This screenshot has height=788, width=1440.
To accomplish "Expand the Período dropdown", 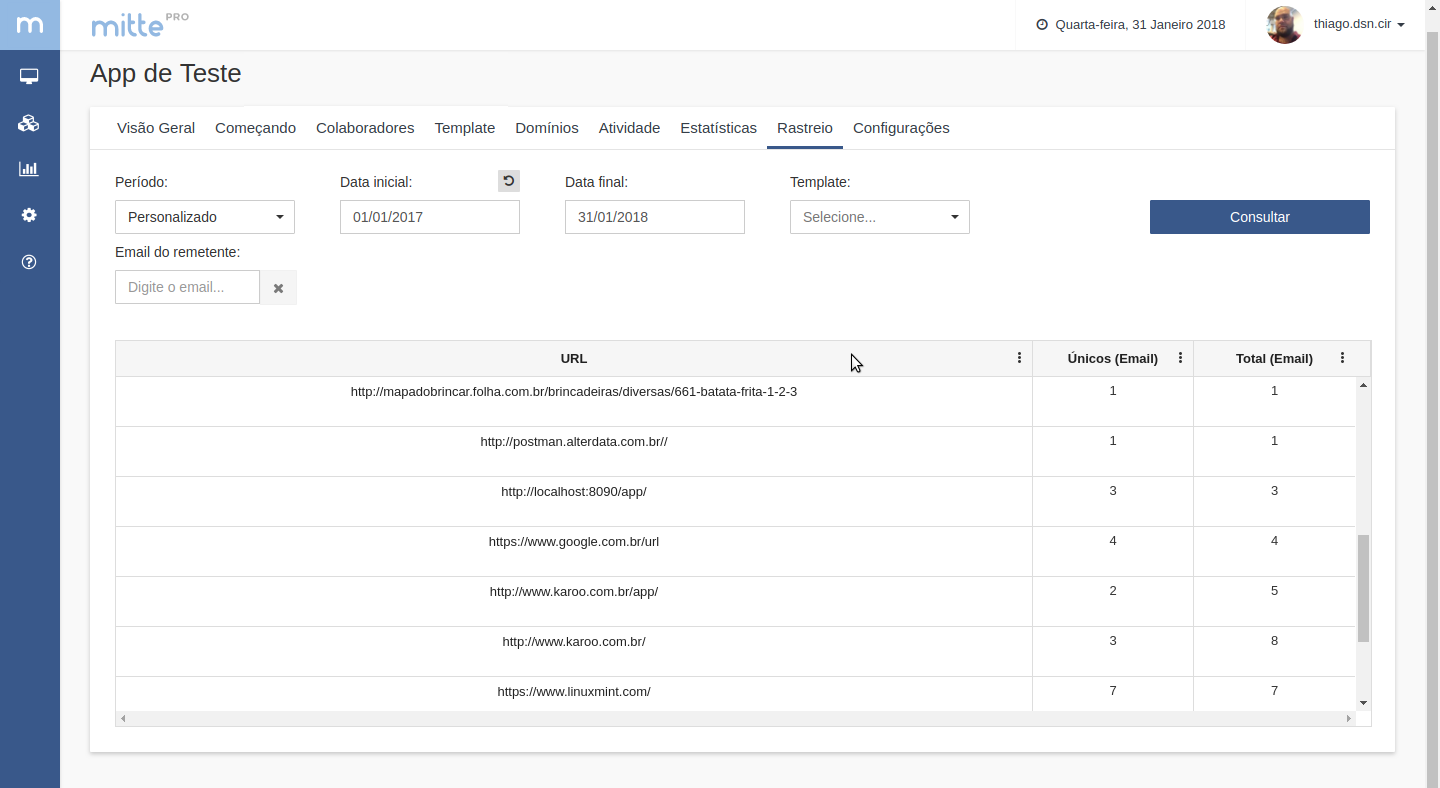I will click(x=205, y=217).
